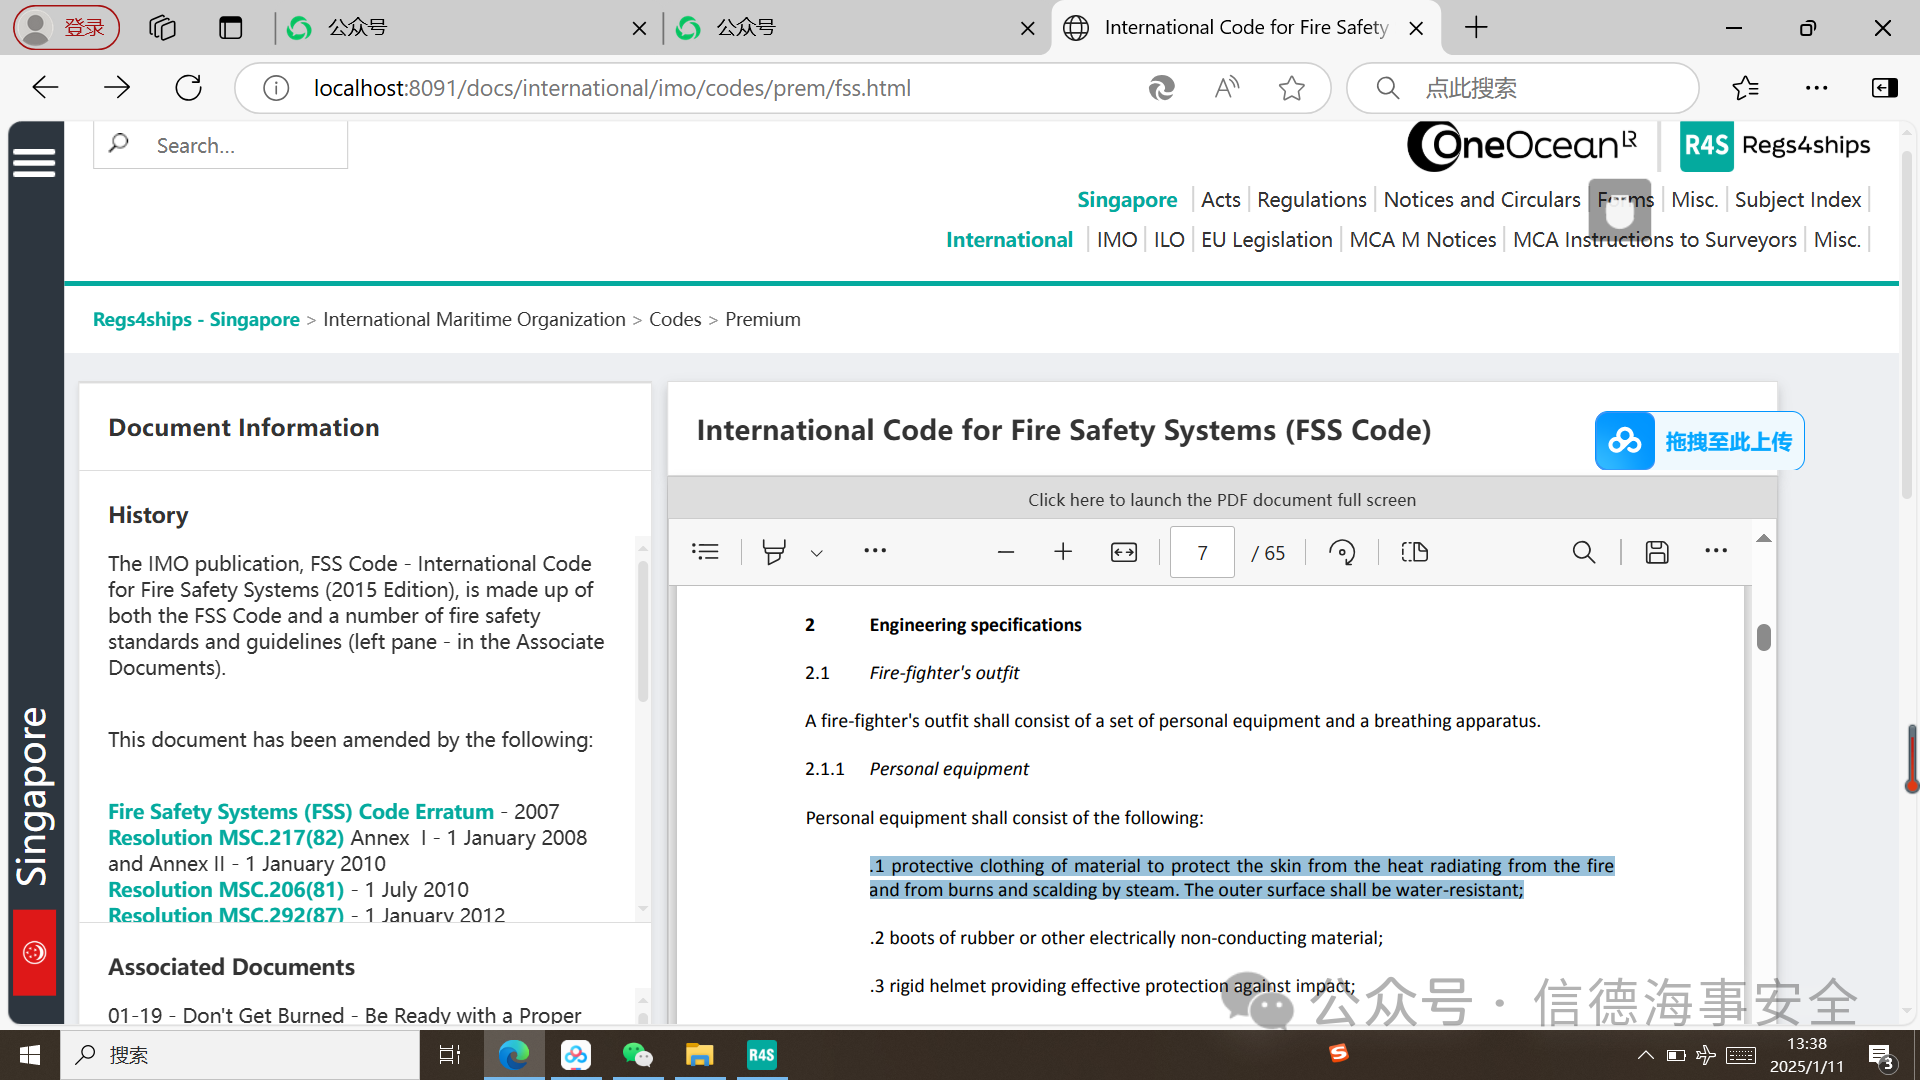This screenshot has width=1920, height=1080.
Task: Rotate the PDF page
Action: point(1342,552)
